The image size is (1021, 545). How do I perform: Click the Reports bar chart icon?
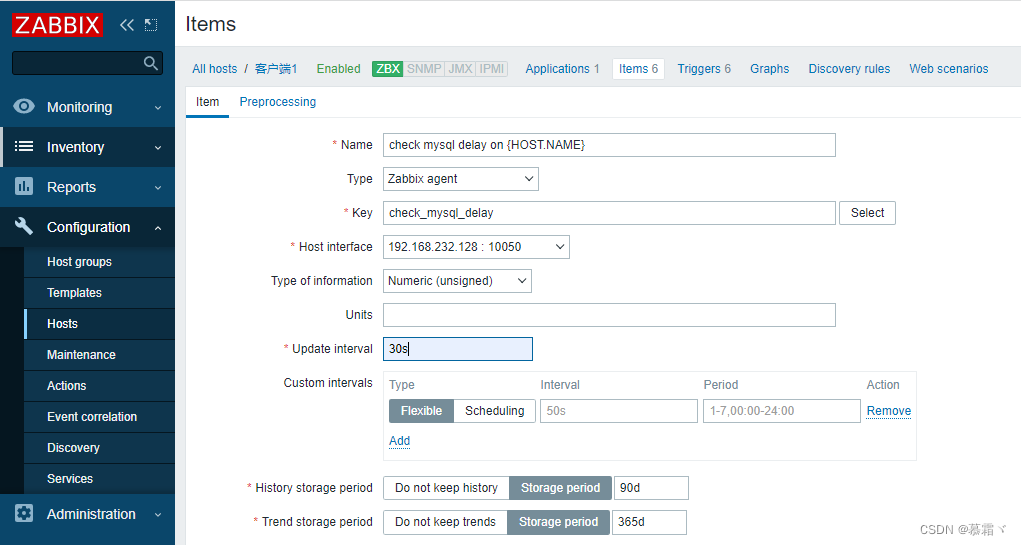pos(24,186)
